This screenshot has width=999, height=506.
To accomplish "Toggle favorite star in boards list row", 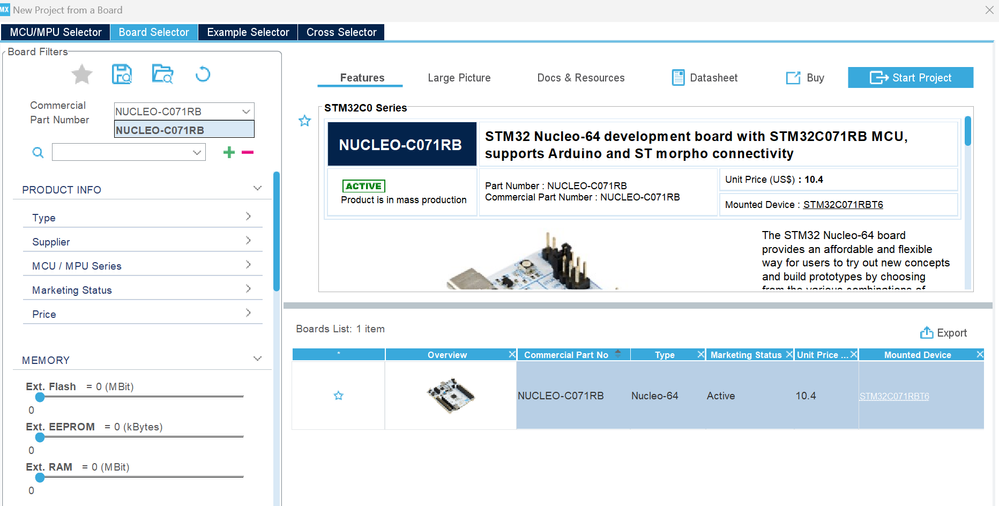I will [338, 396].
